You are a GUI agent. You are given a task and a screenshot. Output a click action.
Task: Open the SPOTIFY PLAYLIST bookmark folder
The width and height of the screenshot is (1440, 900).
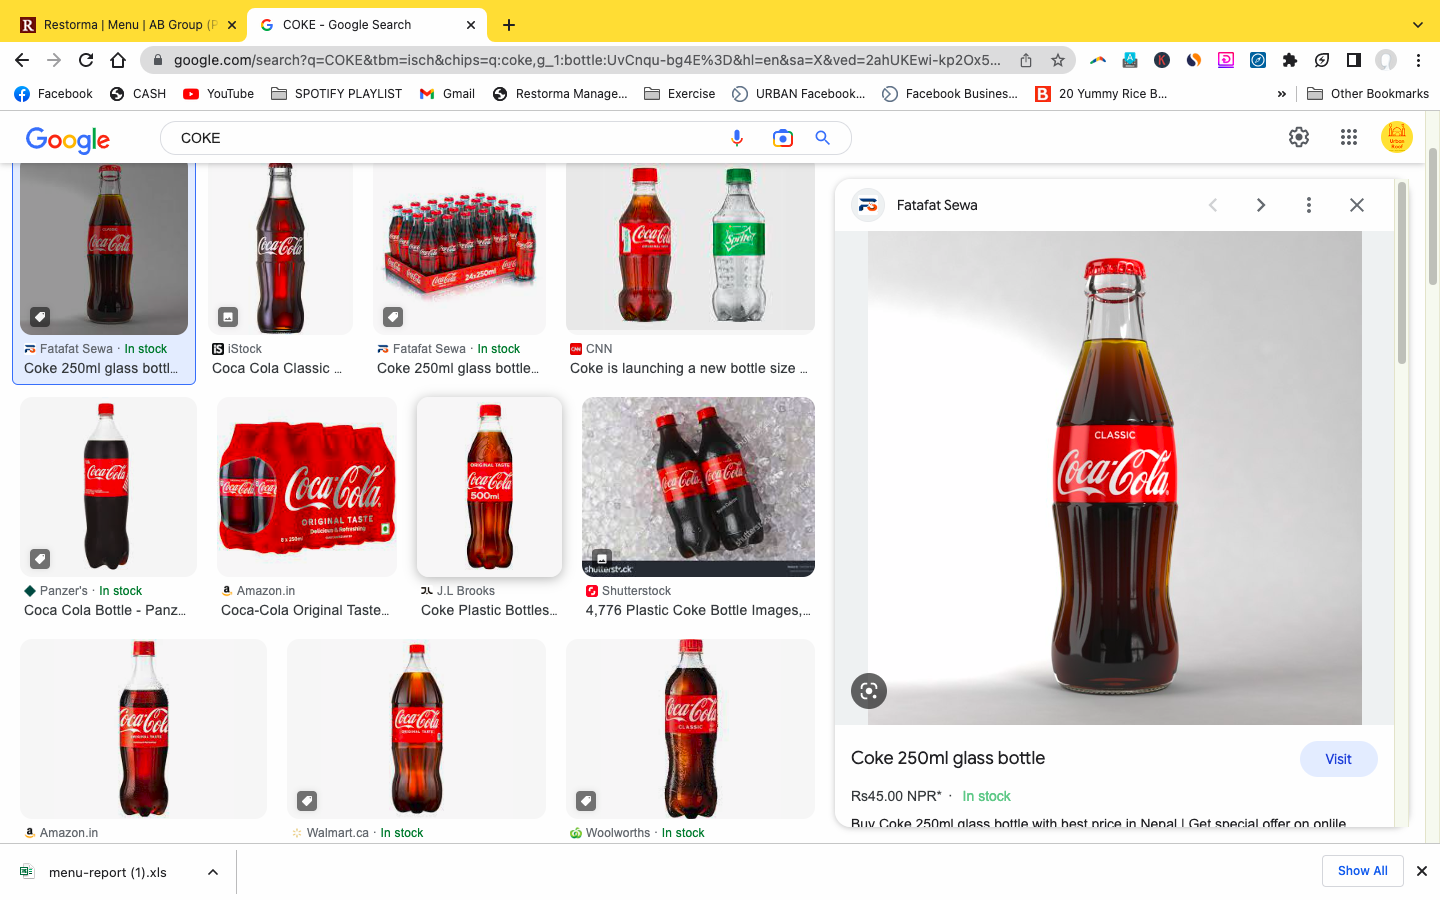coord(337,94)
